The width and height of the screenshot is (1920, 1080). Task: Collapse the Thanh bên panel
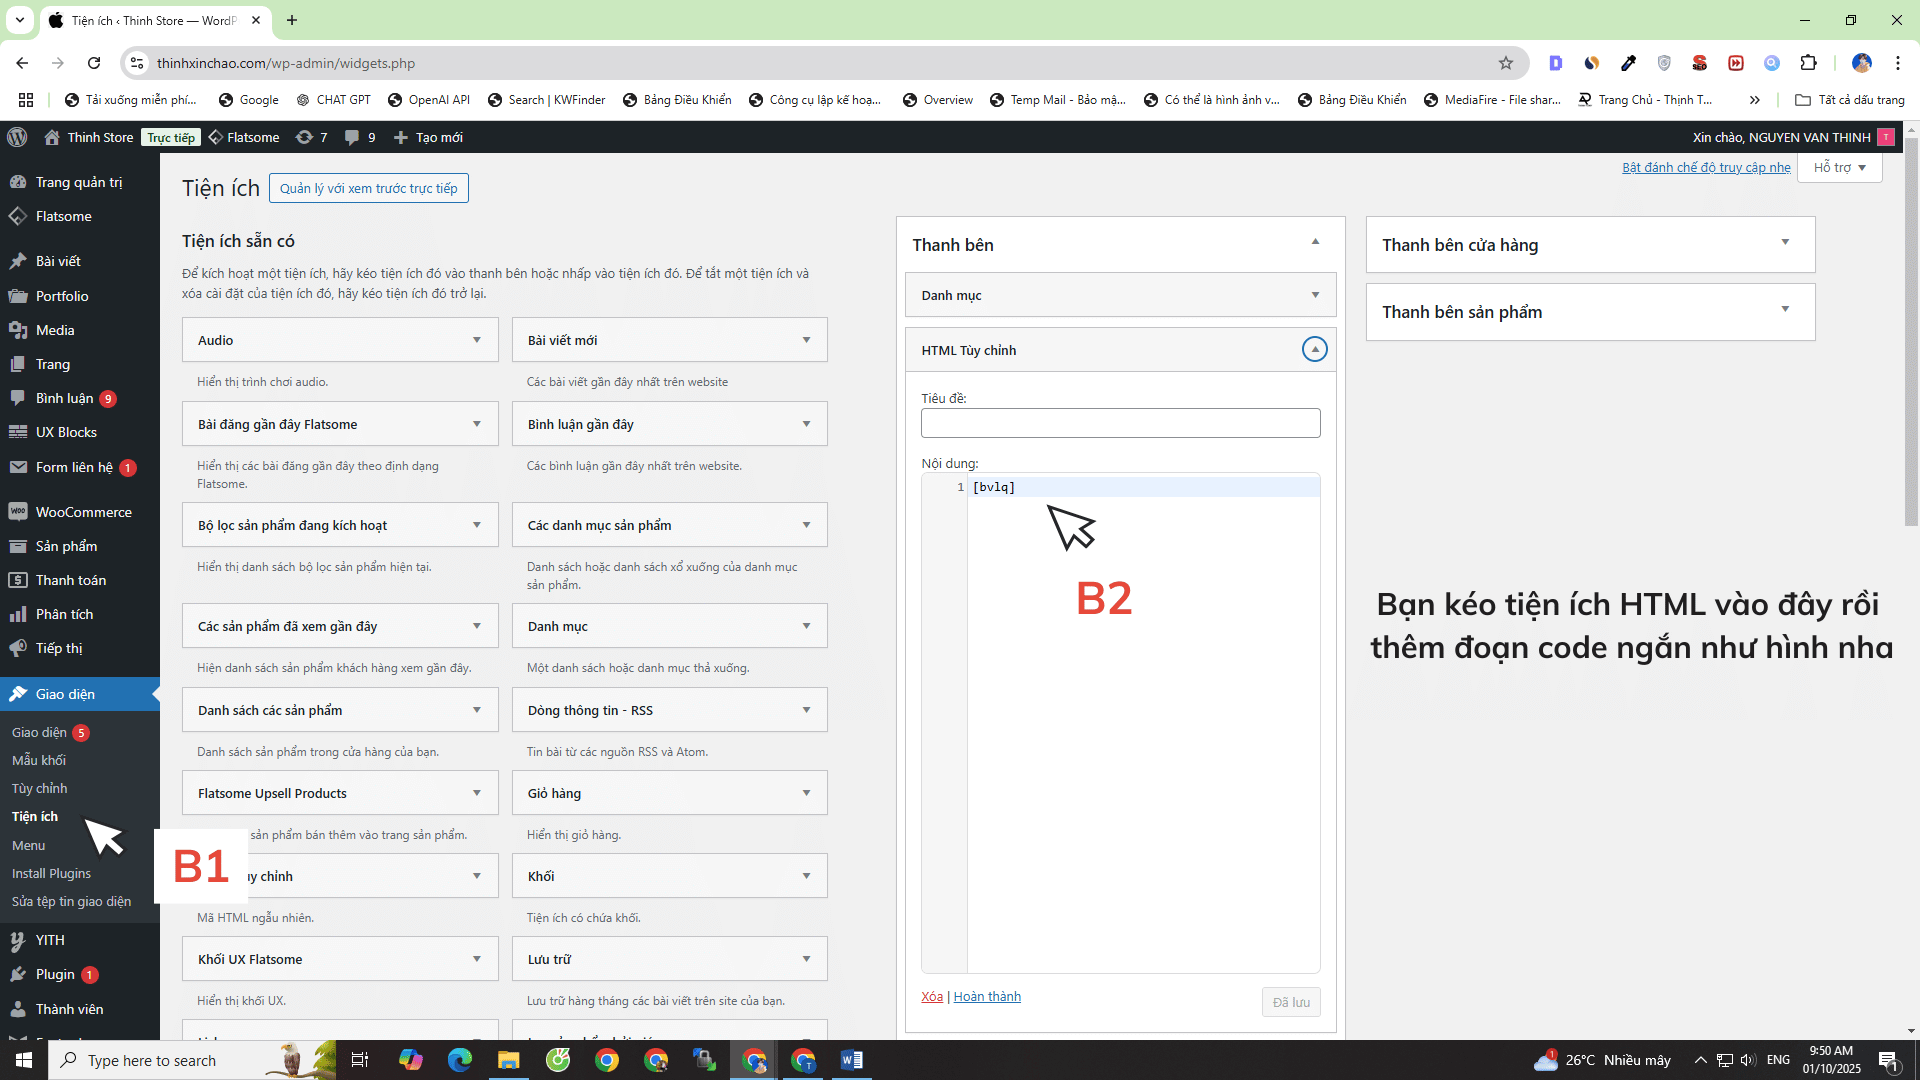coord(1314,243)
